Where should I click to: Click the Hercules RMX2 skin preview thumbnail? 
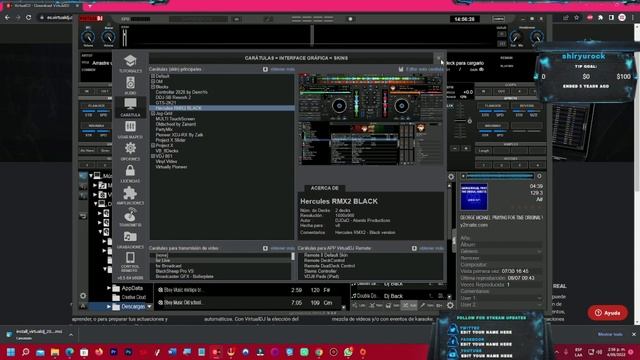pos(371,119)
